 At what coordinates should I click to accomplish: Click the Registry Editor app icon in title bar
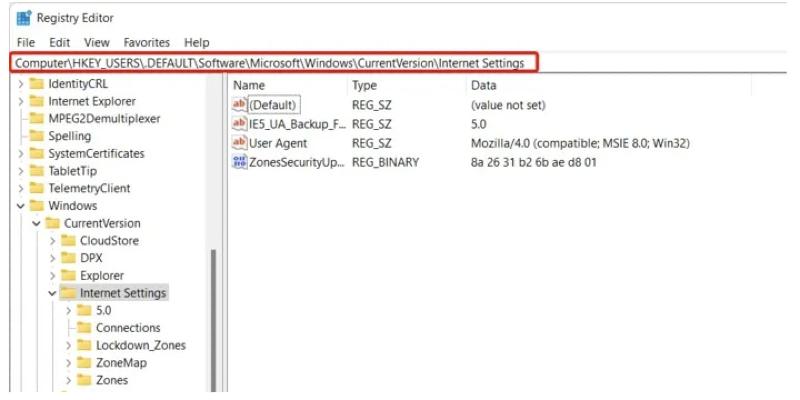[x=23, y=18]
